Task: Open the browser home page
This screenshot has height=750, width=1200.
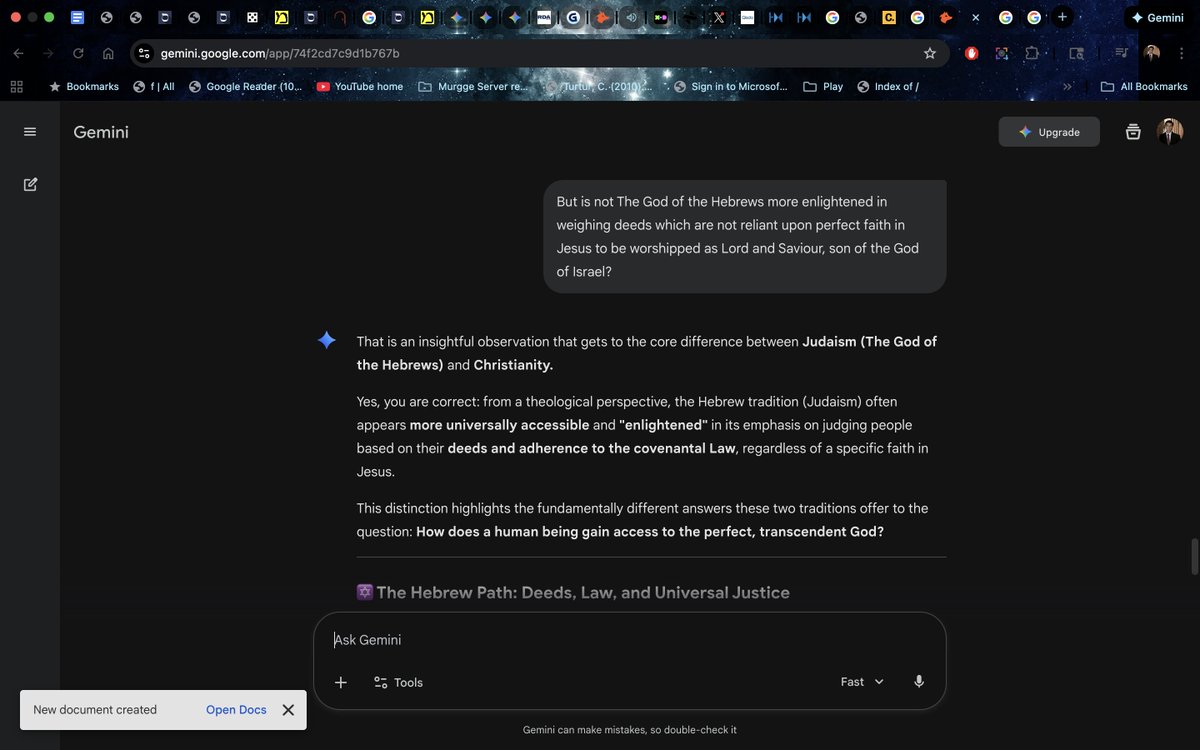Action: tap(108, 53)
